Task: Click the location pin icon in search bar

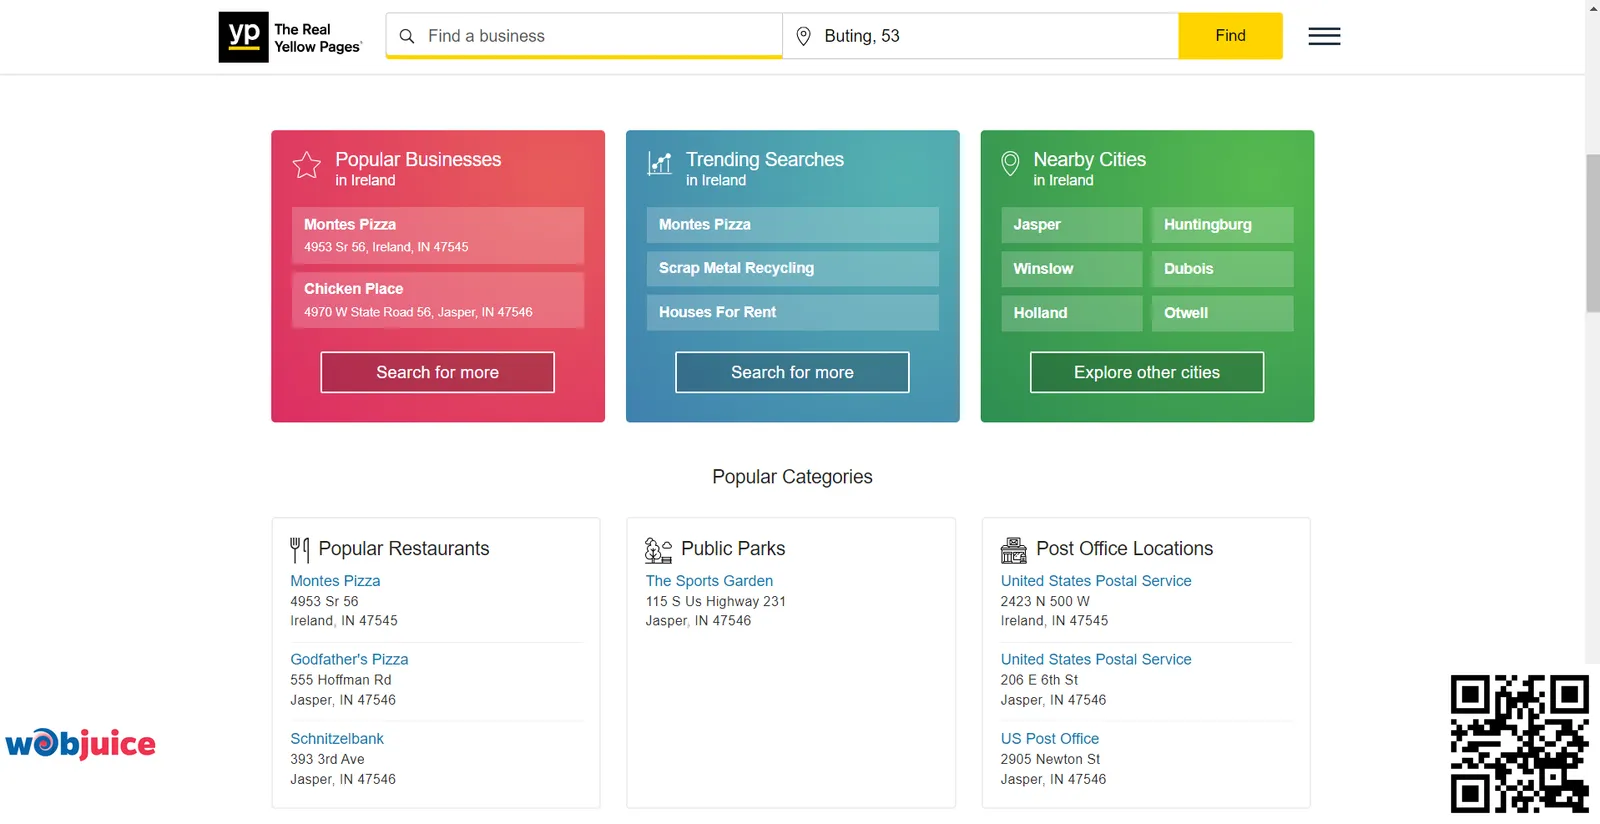Action: tap(803, 36)
